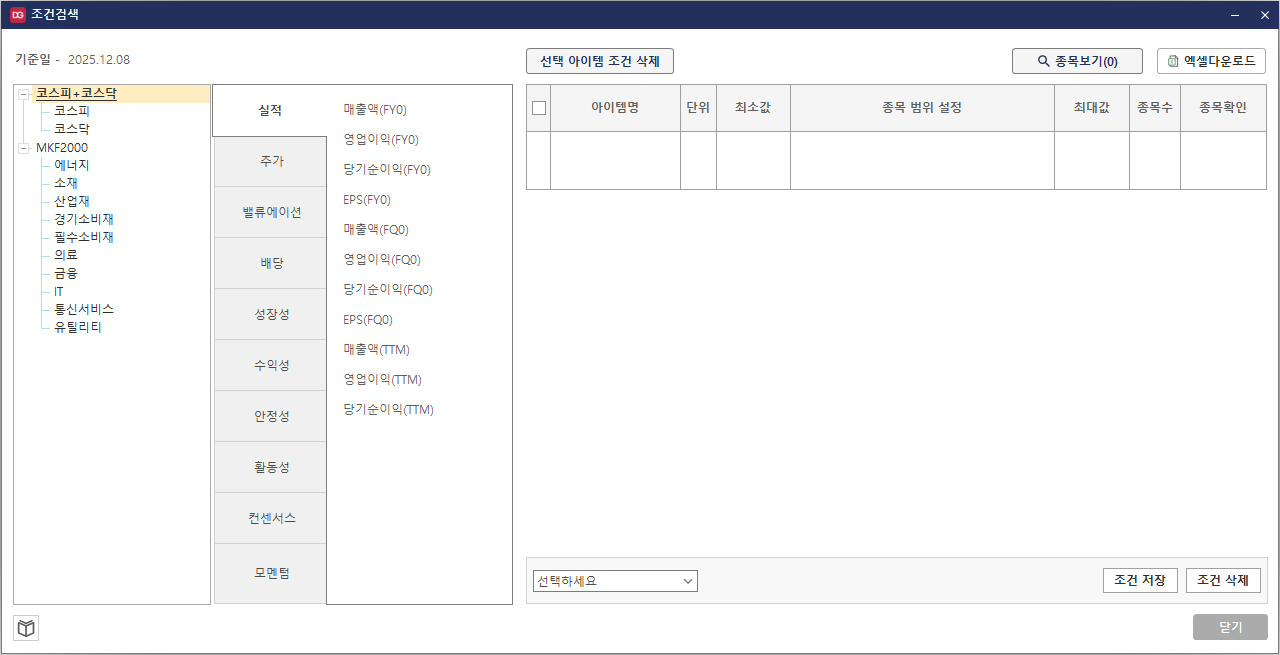
Task: Select the 주가 tab
Action: click(270, 161)
